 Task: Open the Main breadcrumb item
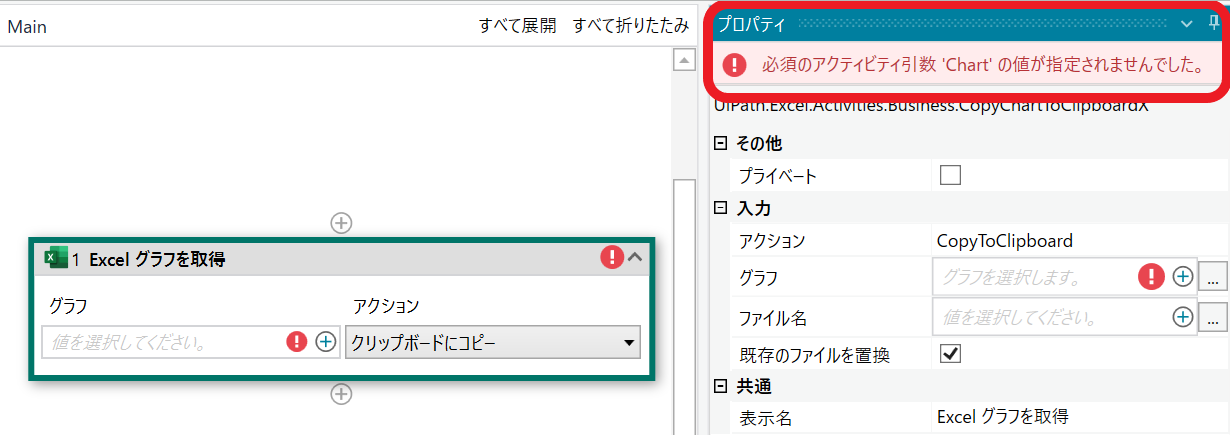[27, 27]
